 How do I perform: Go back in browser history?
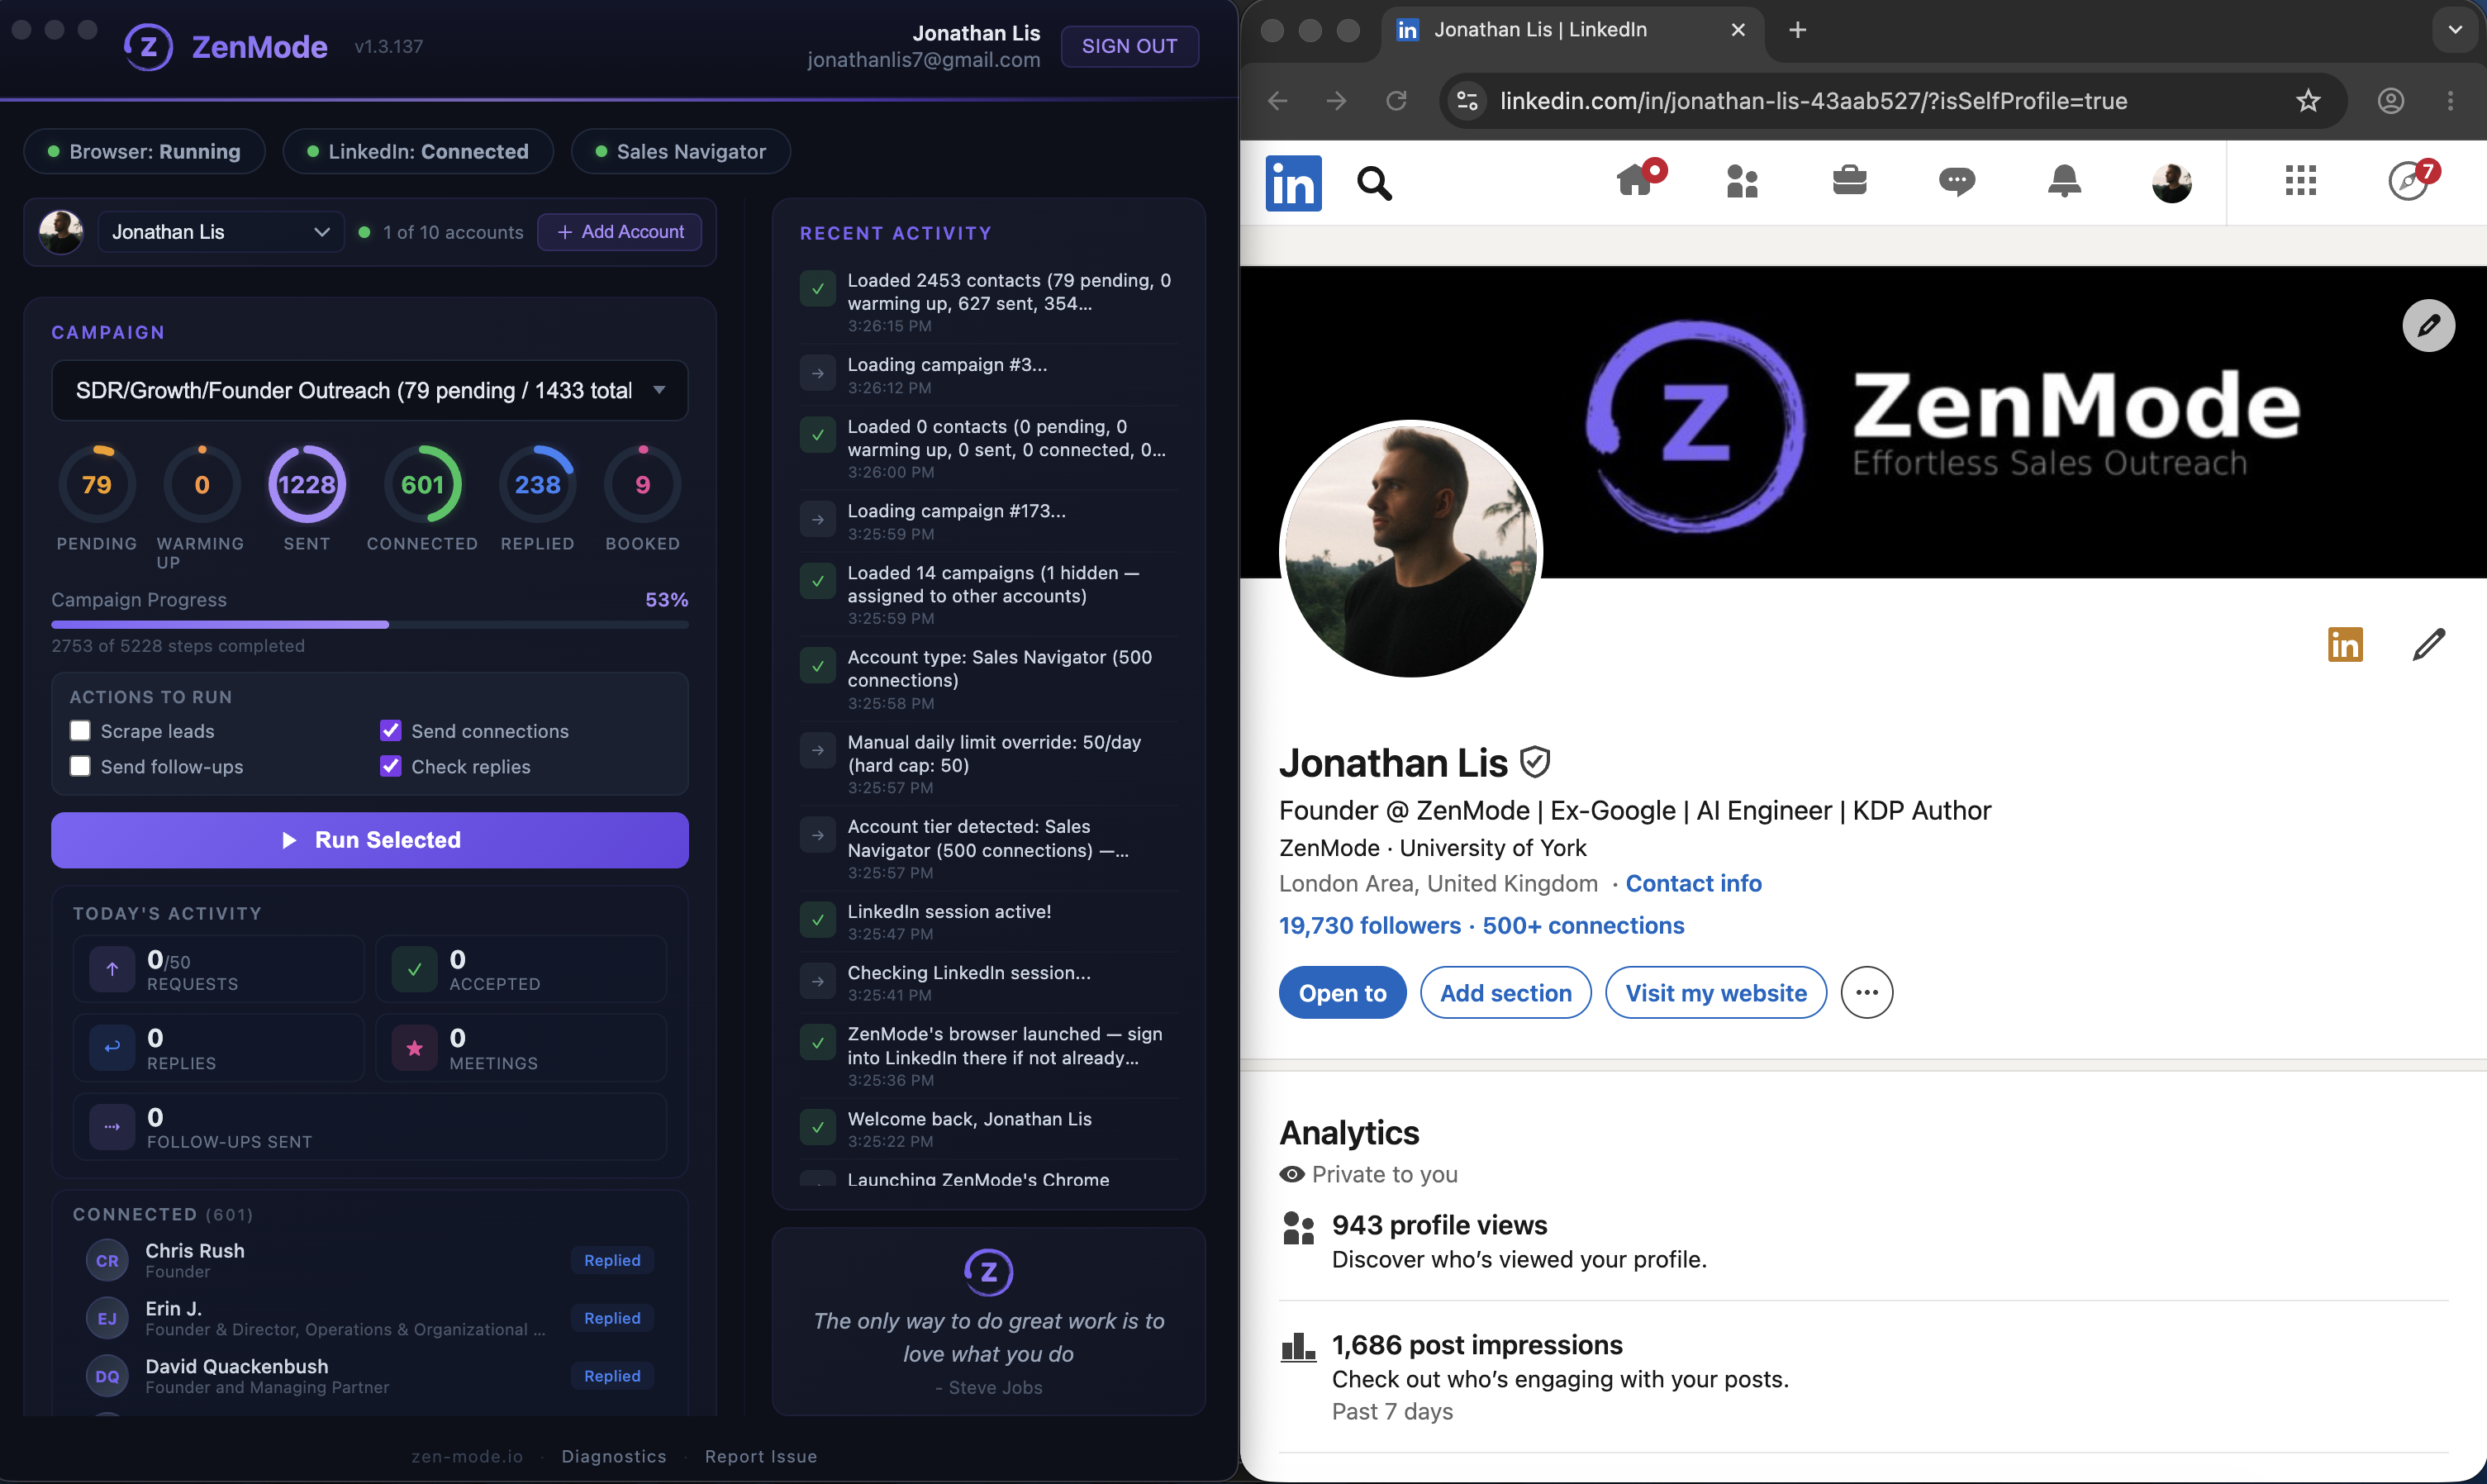(1277, 101)
